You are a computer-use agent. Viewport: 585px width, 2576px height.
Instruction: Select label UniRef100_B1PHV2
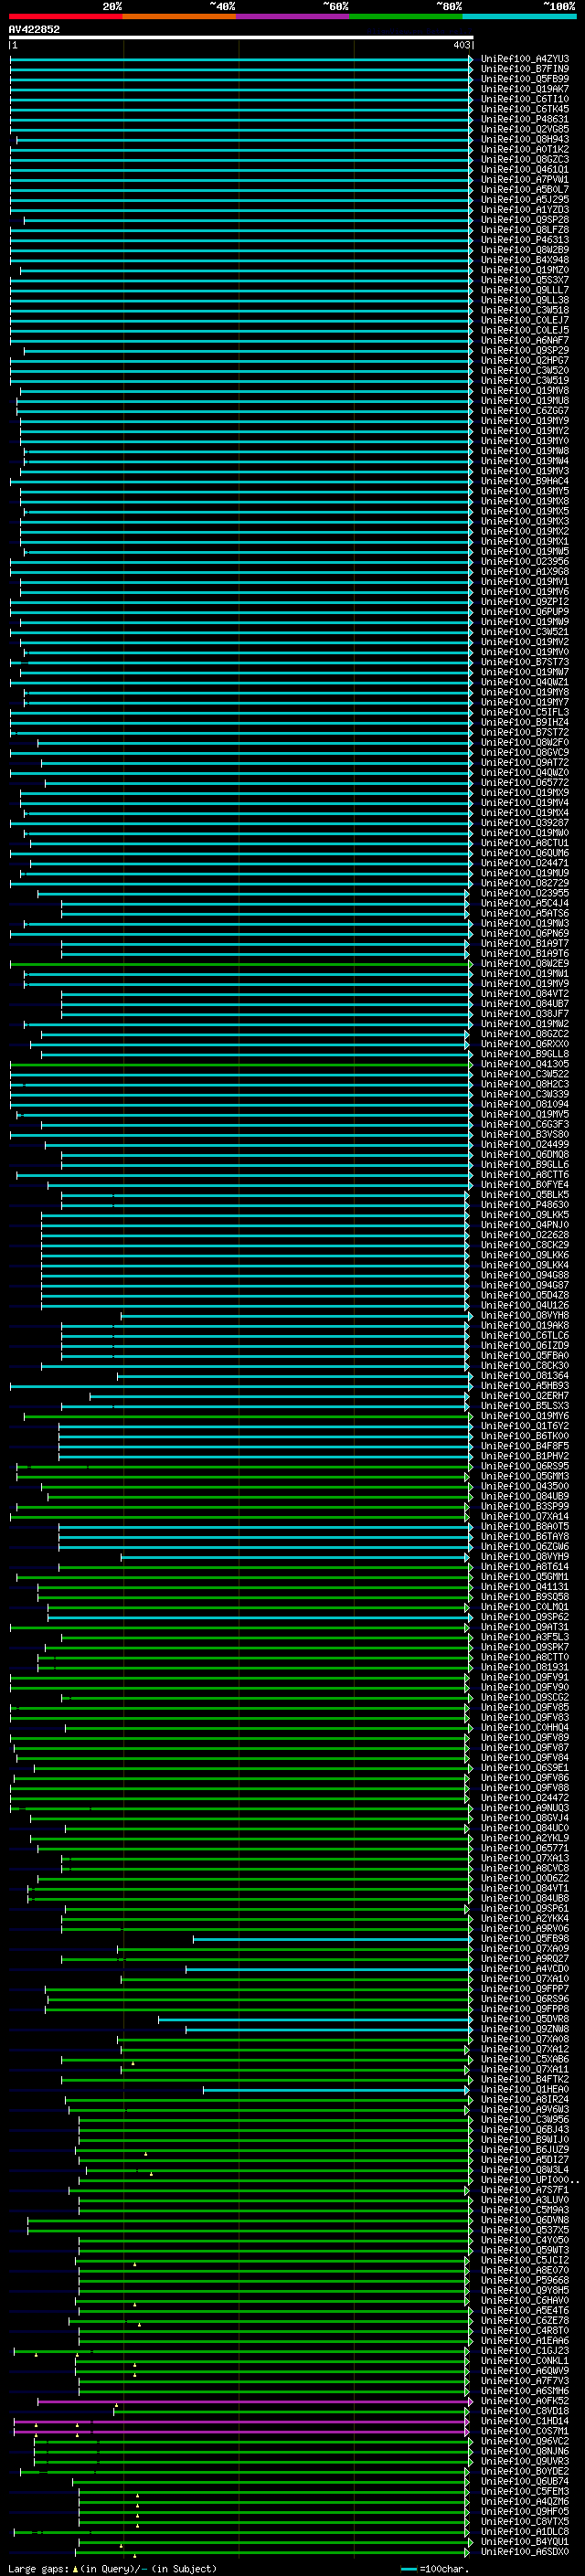[x=524, y=1456]
